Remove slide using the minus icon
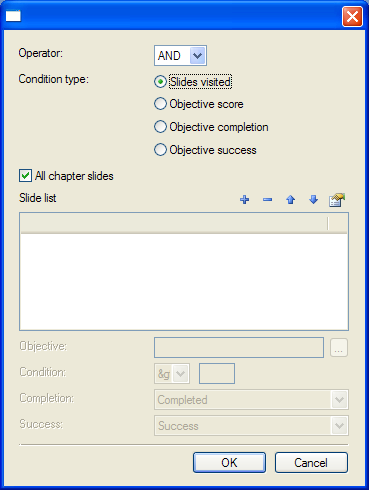 [267, 200]
